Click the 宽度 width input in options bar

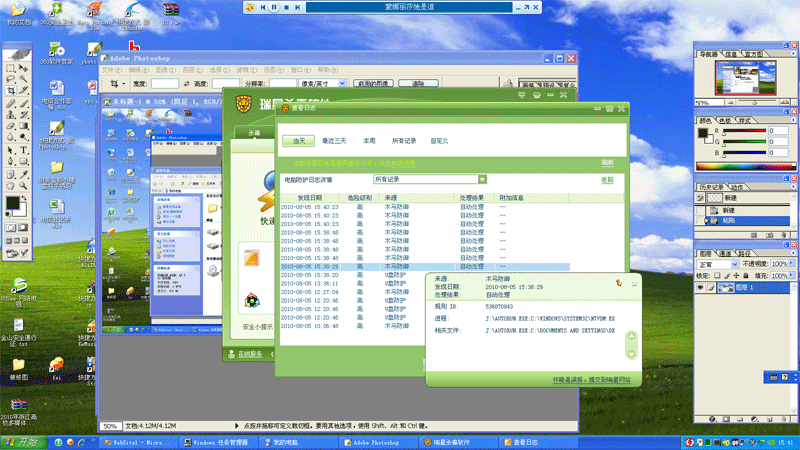tap(165, 84)
